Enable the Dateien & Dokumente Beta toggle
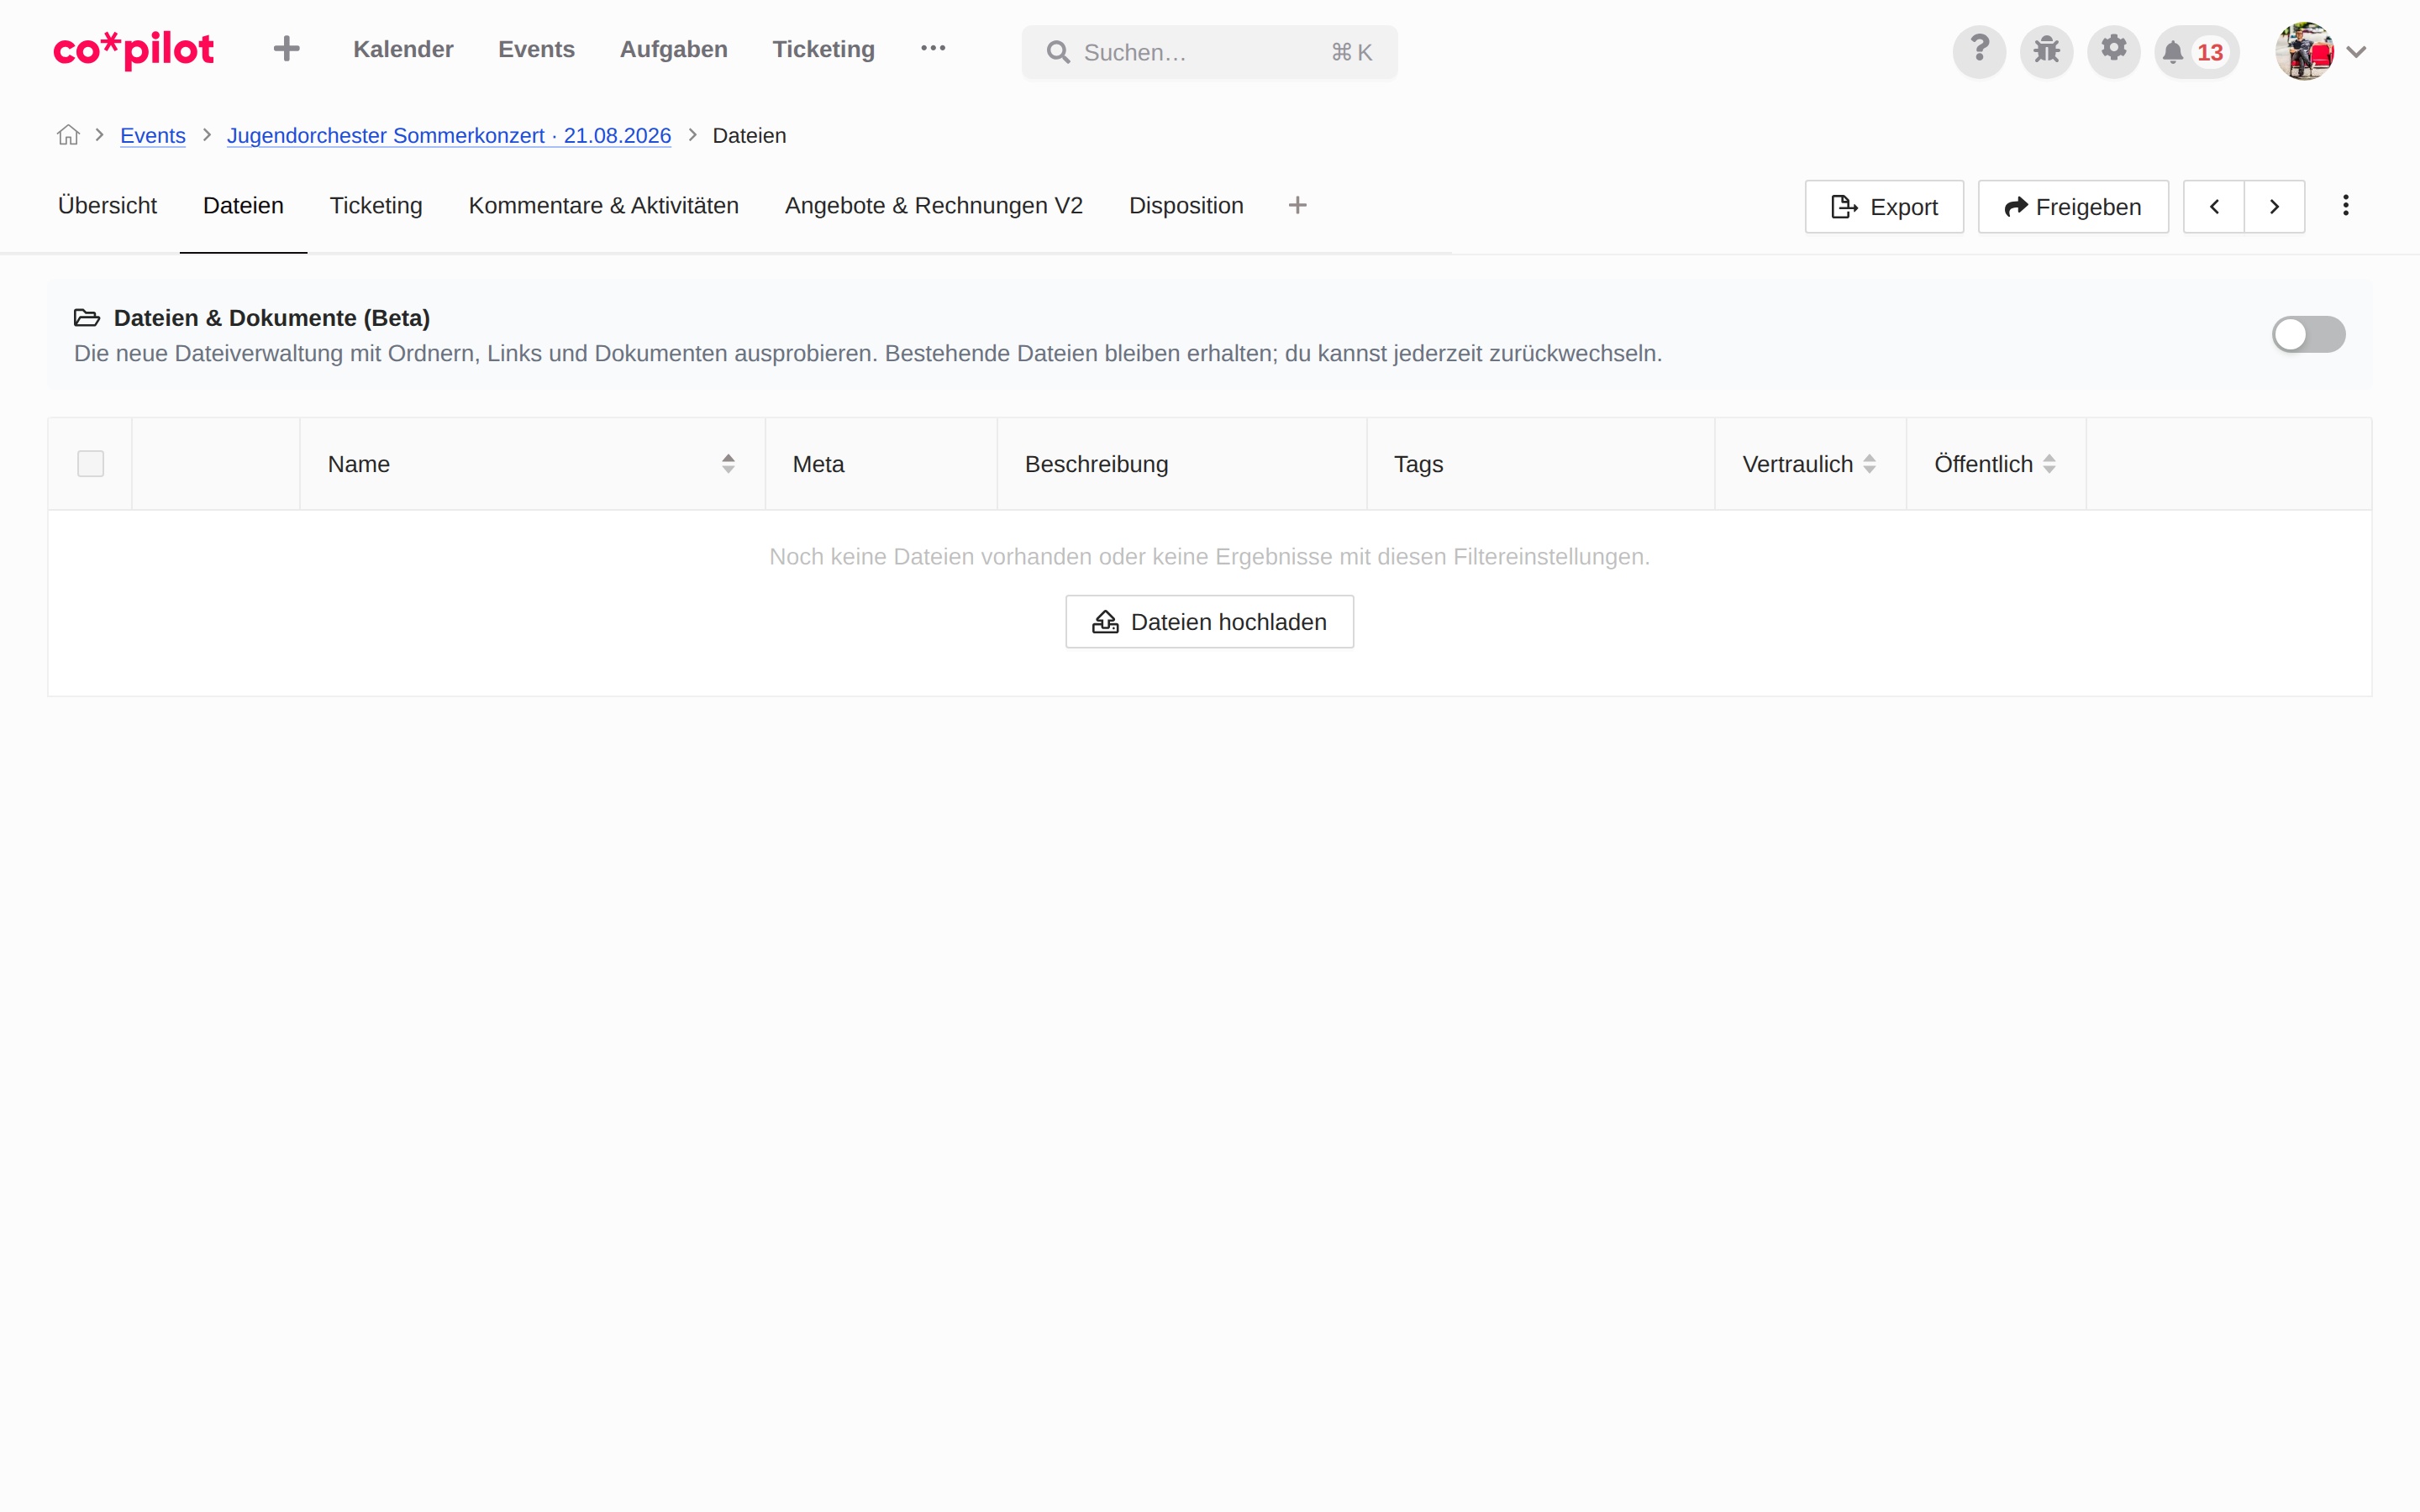This screenshot has height=1512, width=2420. (2308, 334)
